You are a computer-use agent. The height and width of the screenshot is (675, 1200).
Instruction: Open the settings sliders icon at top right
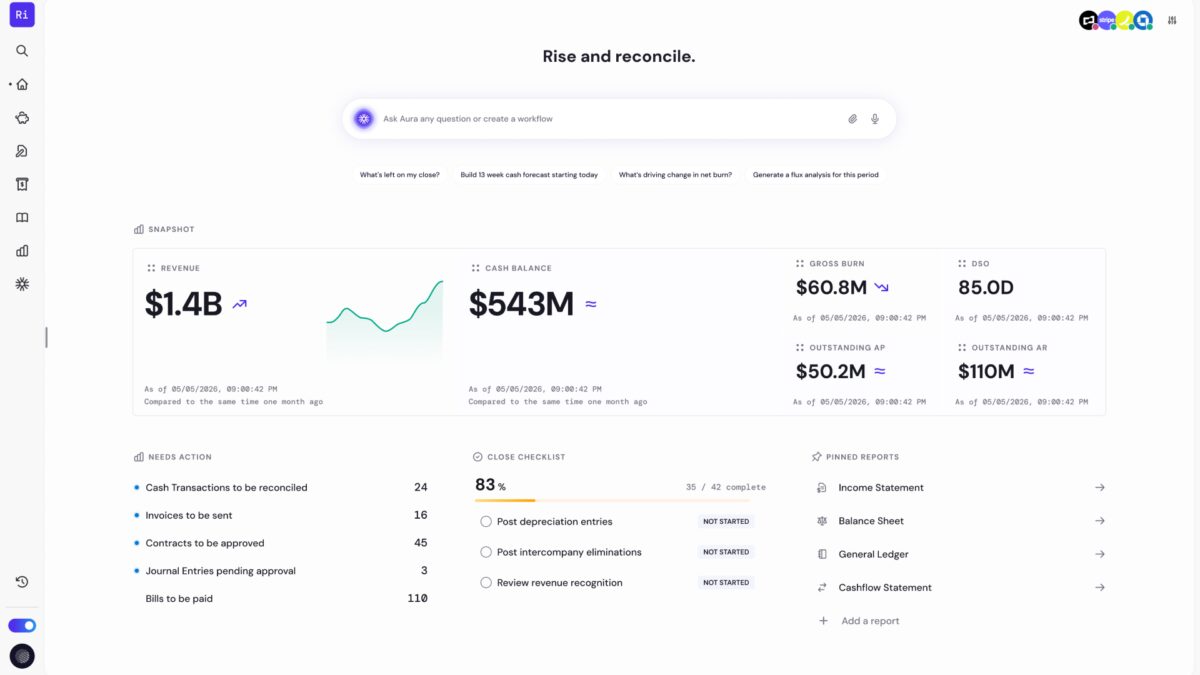click(x=1172, y=20)
